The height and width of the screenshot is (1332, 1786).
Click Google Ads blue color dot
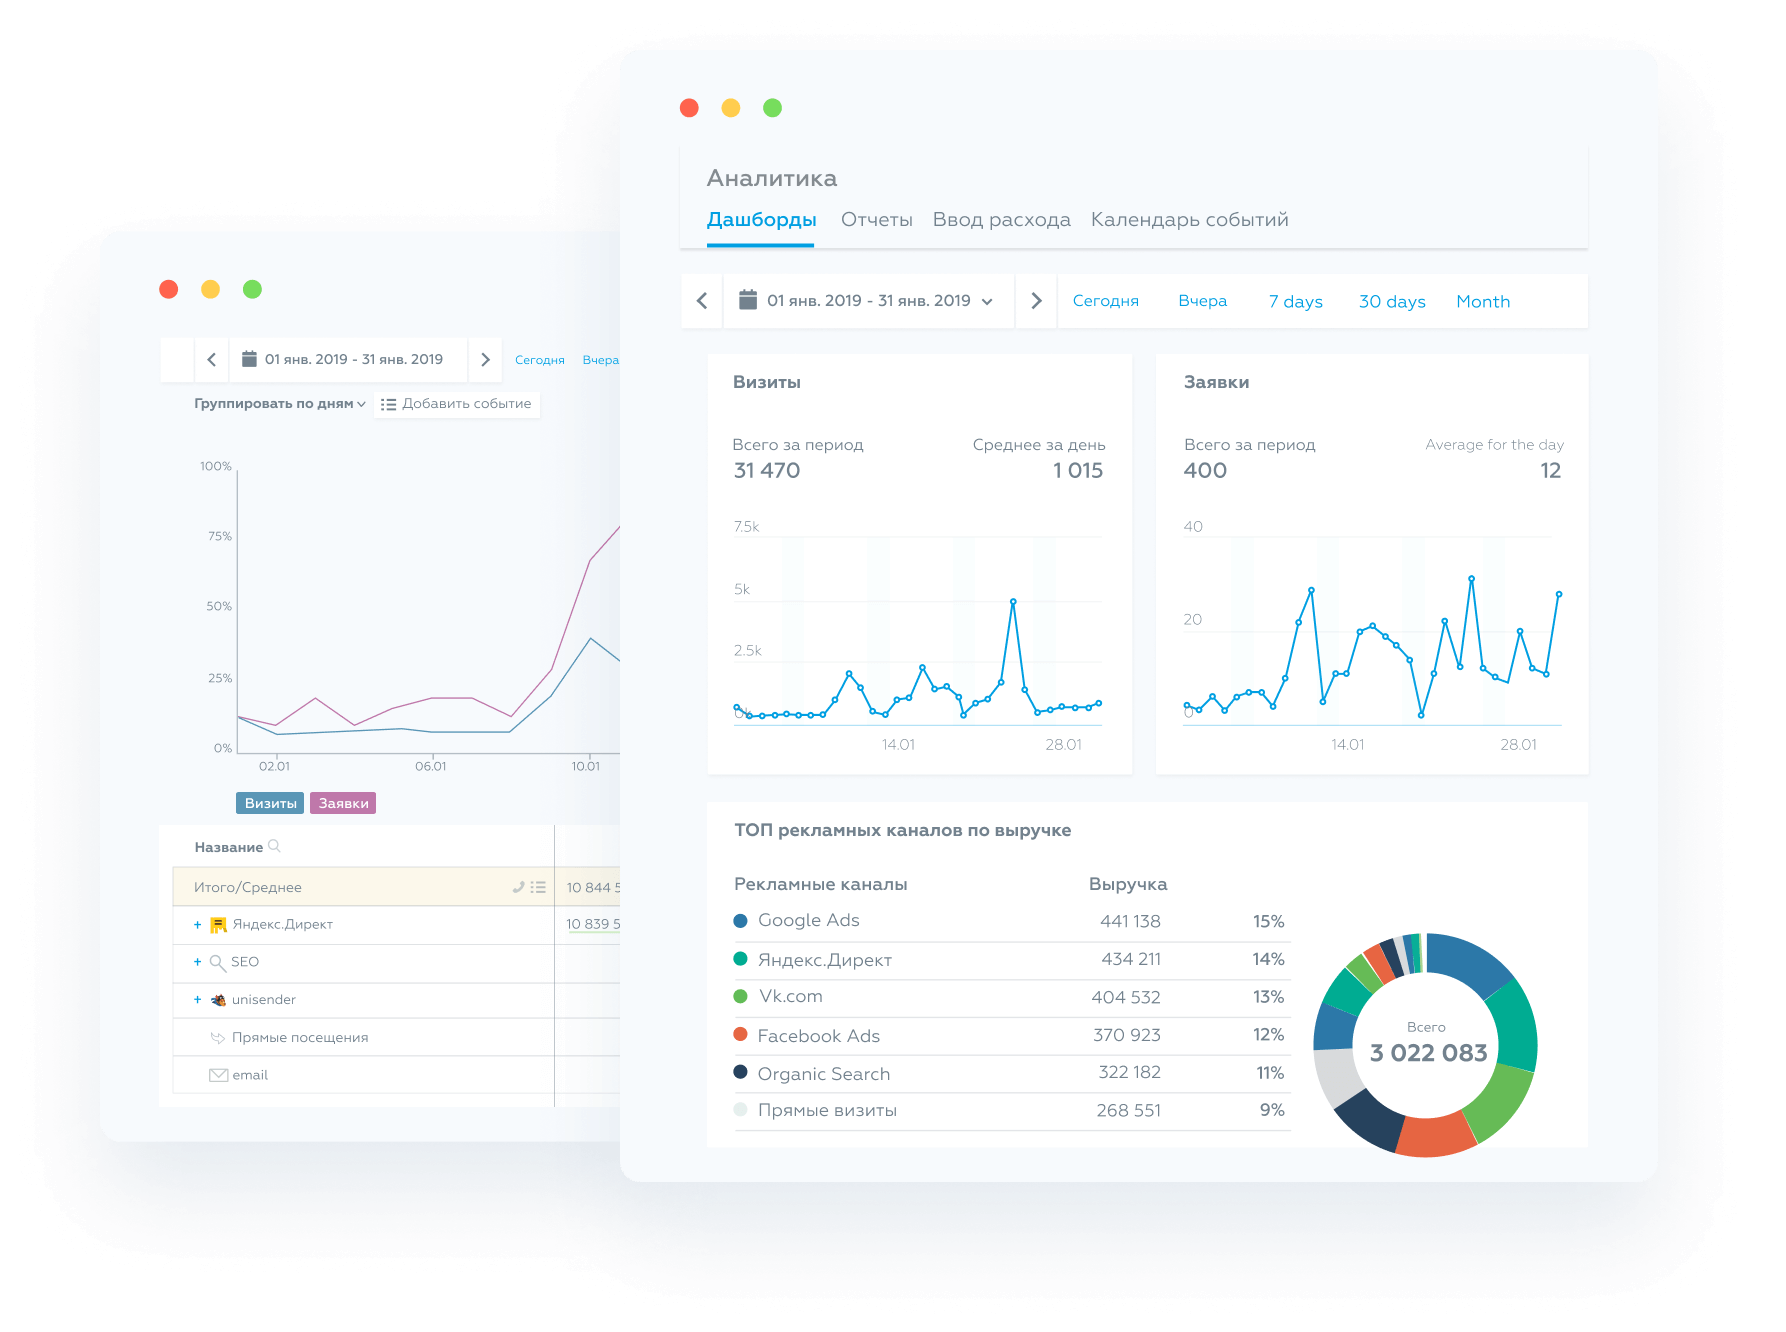[741, 921]
